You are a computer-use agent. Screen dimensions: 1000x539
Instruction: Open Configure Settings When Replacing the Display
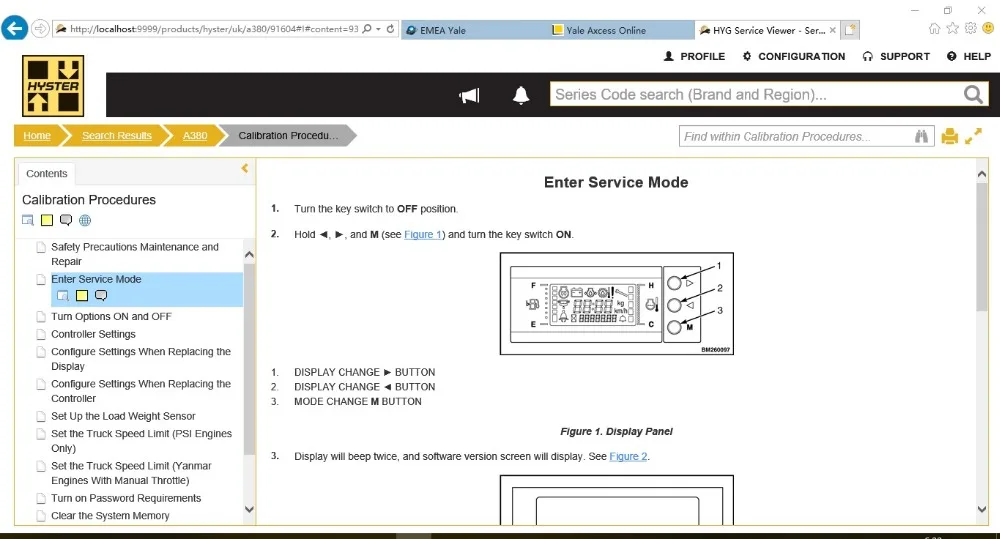click(x=141, y=358)
